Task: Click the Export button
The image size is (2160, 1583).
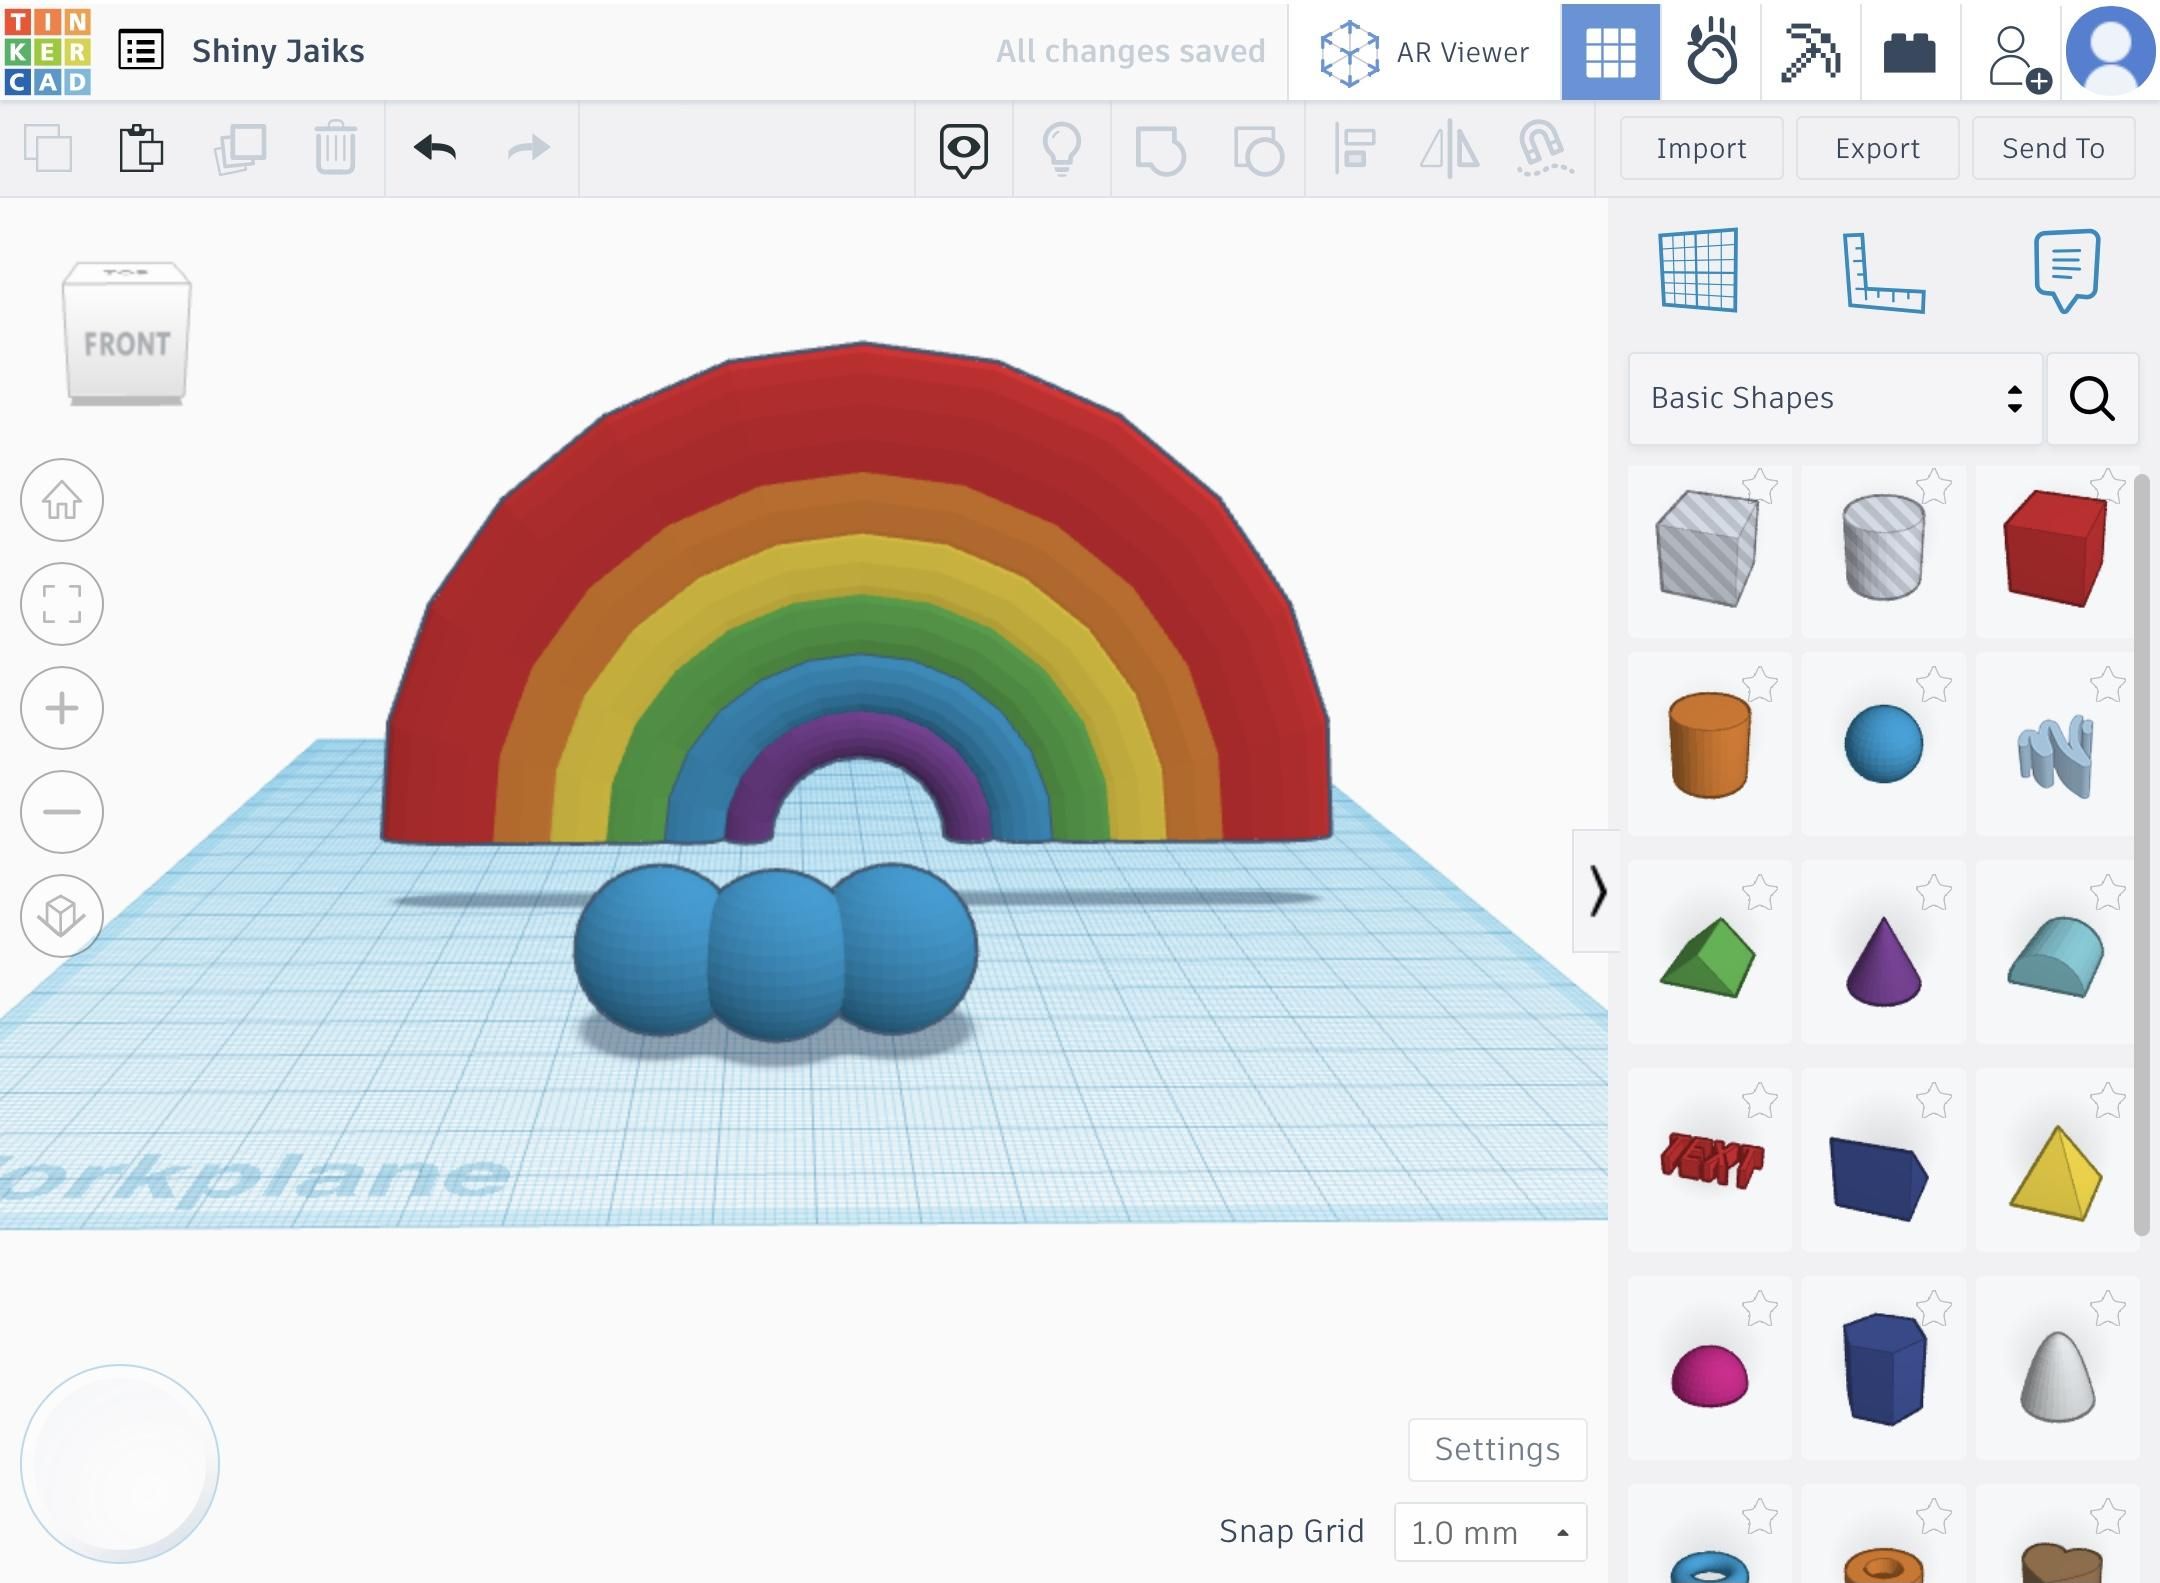Action: [1877, 148]
